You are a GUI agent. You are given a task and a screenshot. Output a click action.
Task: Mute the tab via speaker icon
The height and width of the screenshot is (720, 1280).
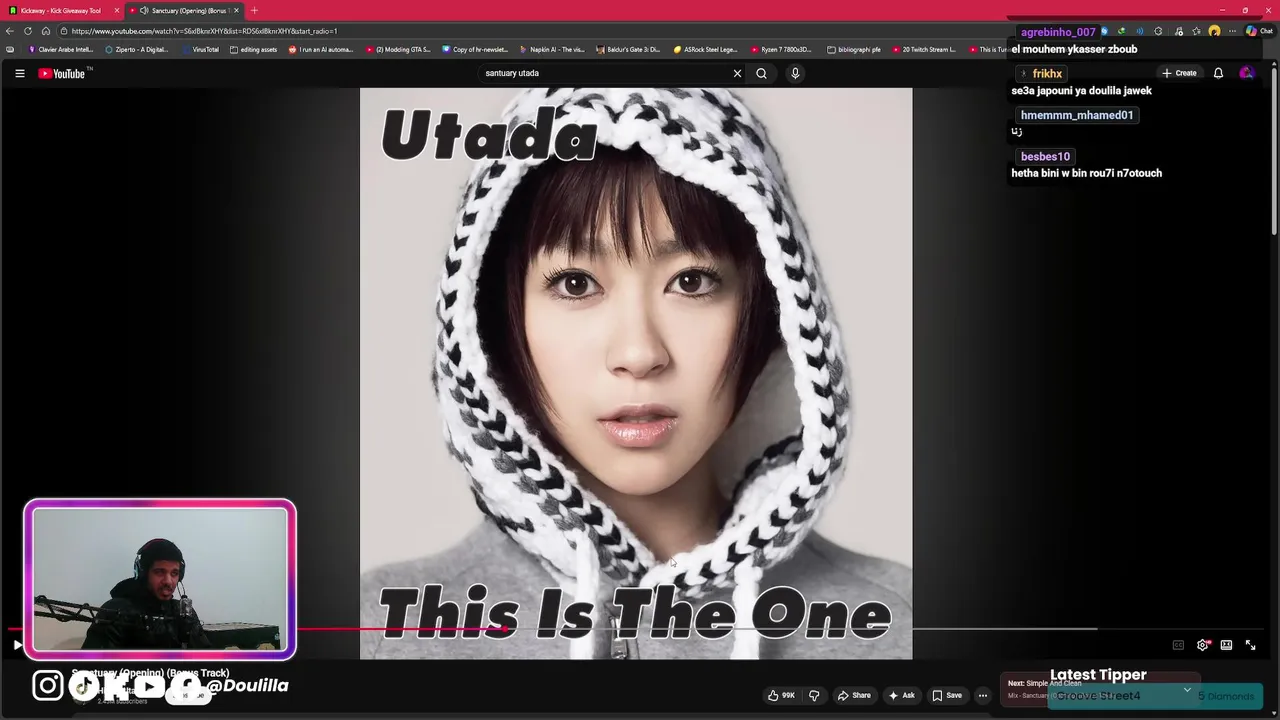point(144,10)
